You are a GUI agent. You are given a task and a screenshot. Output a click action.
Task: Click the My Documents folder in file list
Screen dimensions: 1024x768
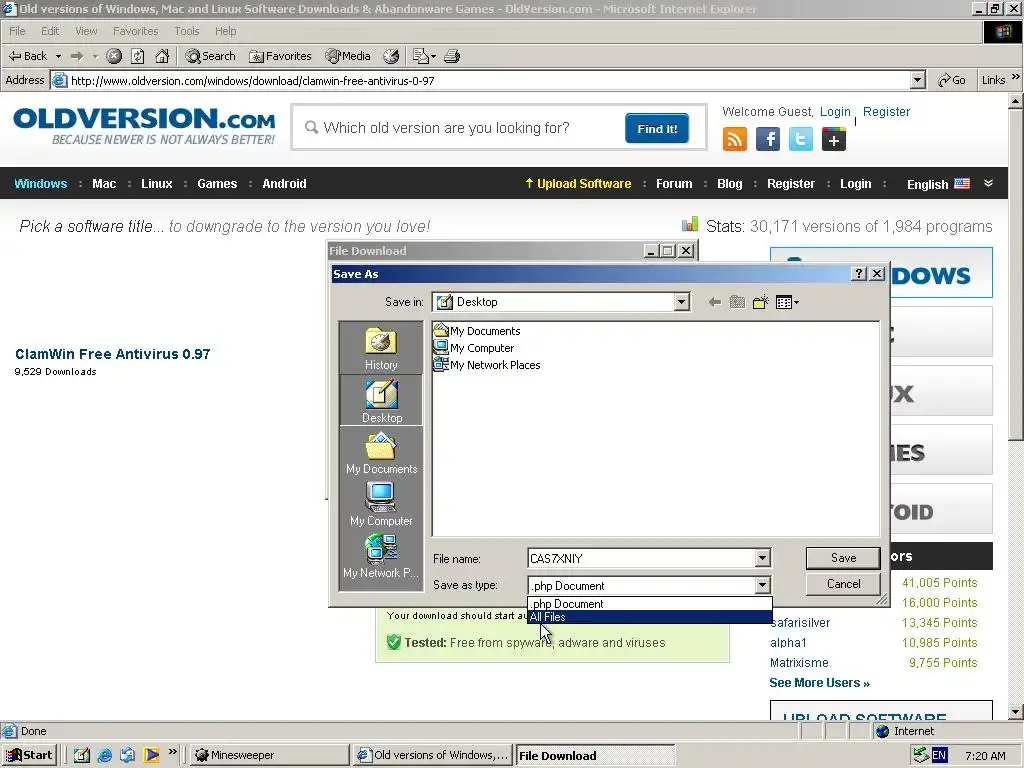(477, 330)
